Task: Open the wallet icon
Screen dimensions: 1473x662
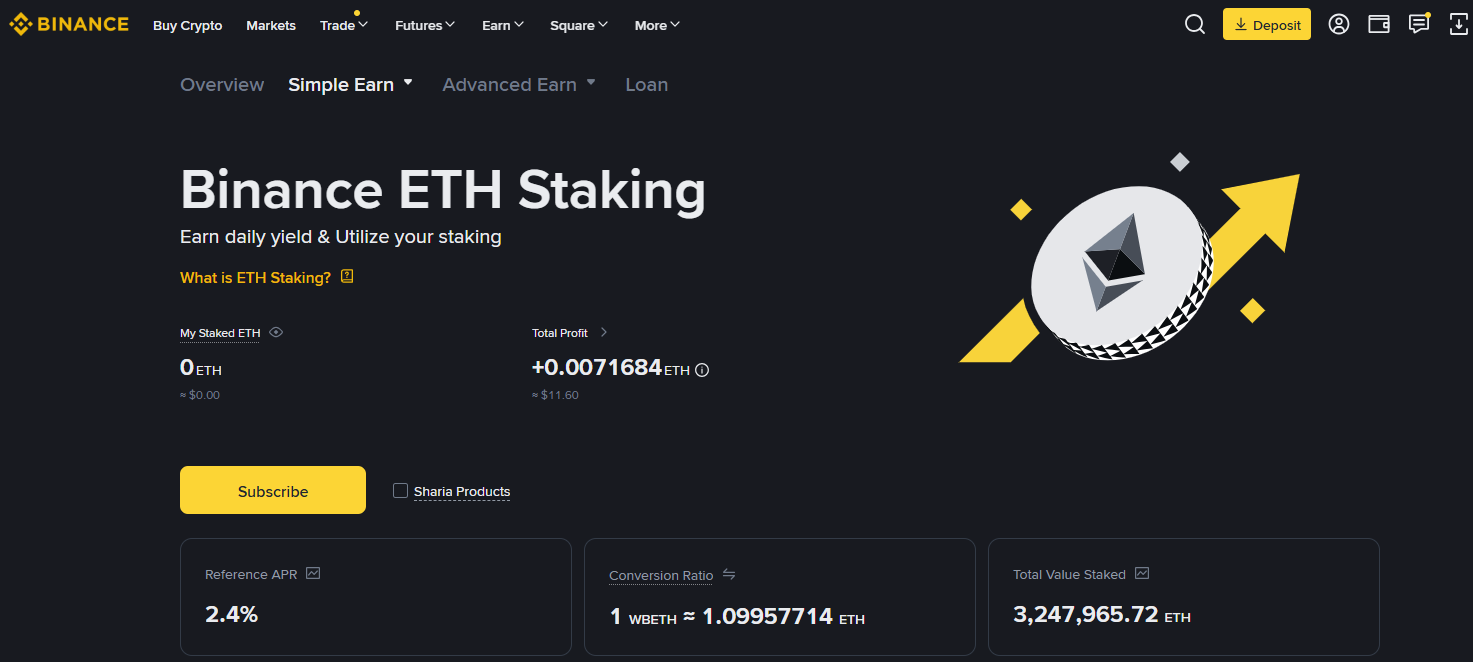Action: 1379,25
